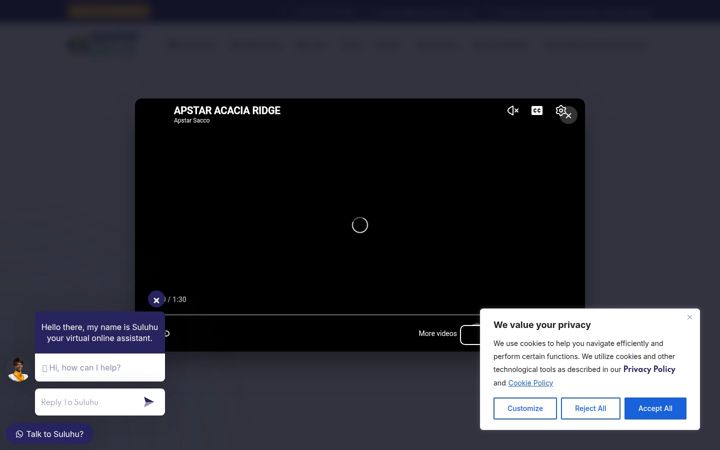Image resolution: width=720 pixels, height=450 pixels.
Task: Open the Privacy Policy link
Action: (x=649, y=369)
